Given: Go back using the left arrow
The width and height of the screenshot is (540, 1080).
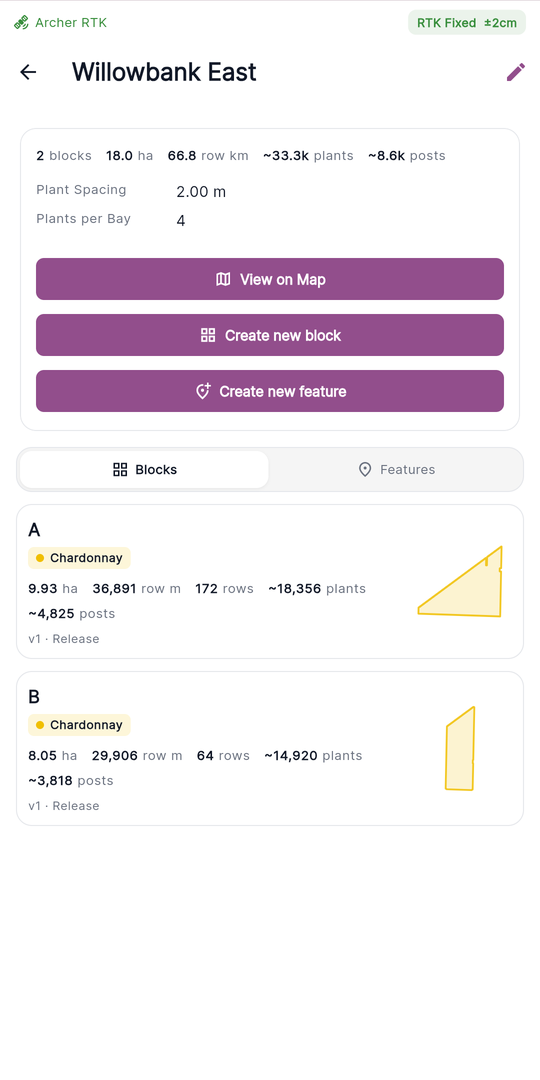Looking at the screenshot, I should pos(28,72).
